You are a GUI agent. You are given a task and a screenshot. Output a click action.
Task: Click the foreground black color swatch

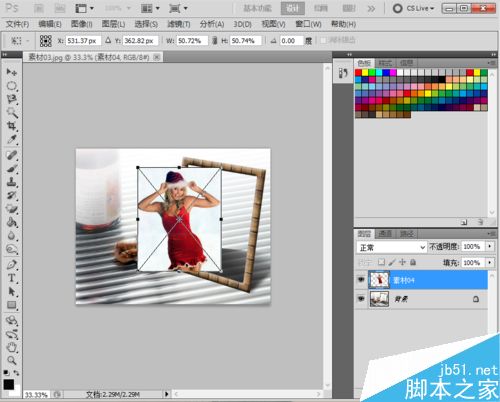9,384
